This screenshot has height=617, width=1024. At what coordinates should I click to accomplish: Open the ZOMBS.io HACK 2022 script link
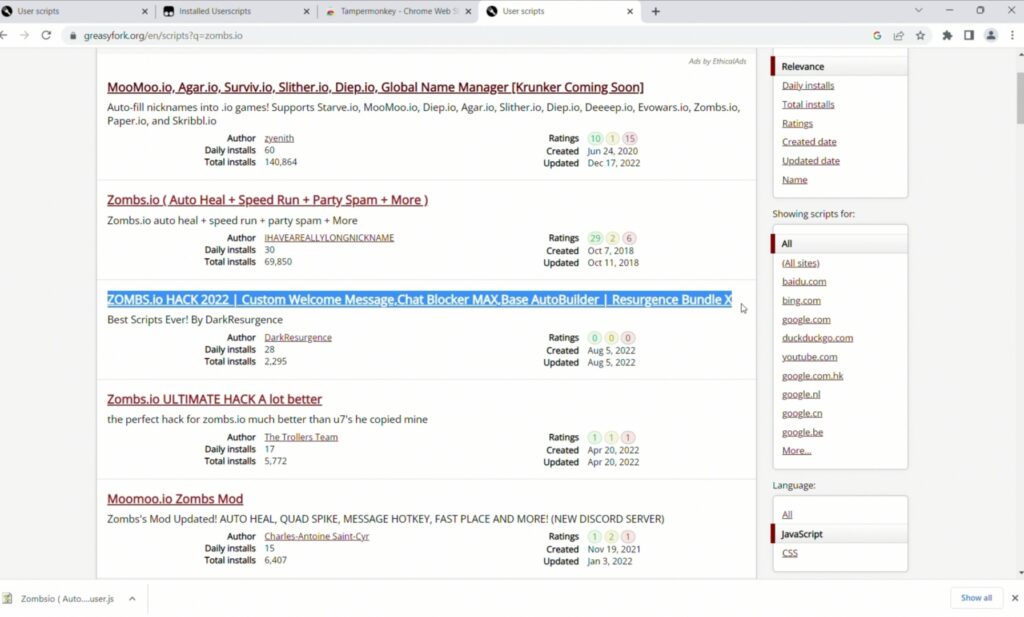tap(419, 300)
